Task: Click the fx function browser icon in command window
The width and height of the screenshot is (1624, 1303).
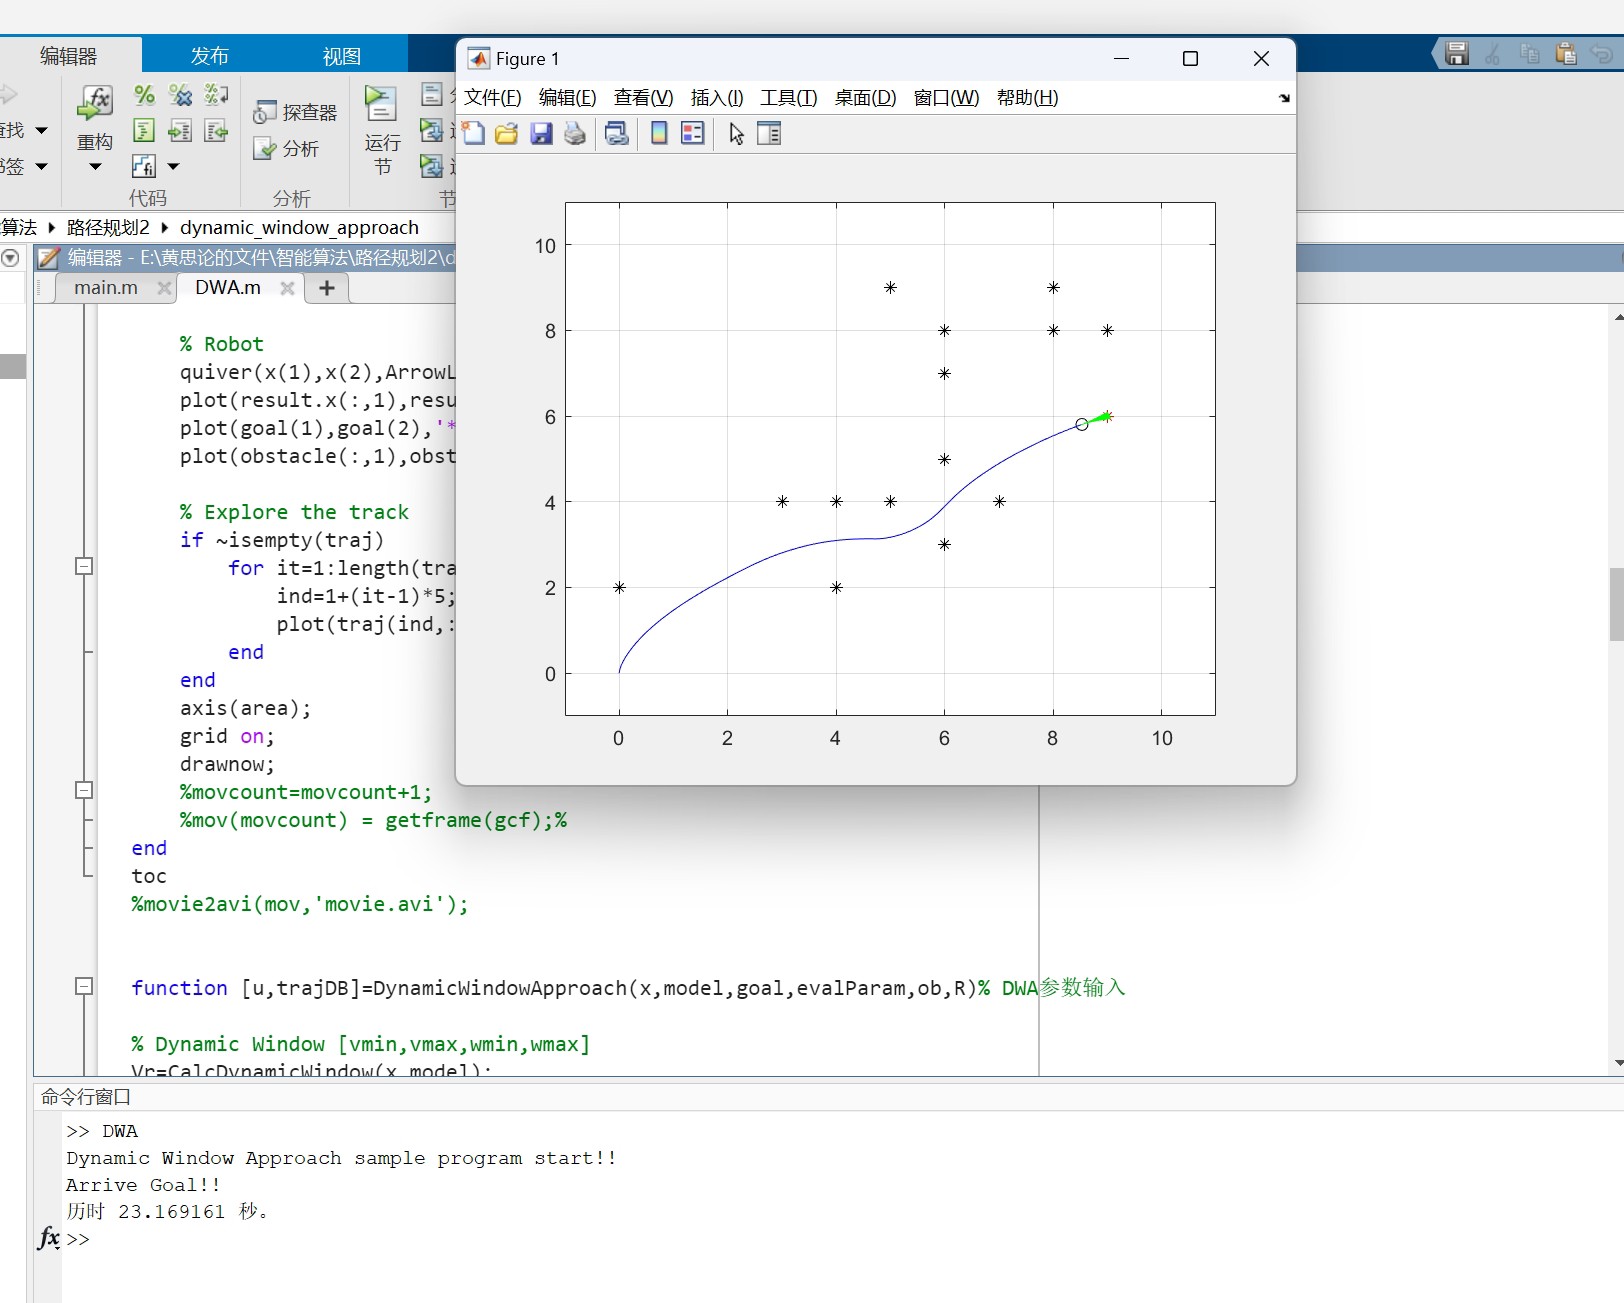Action: 48,1238
